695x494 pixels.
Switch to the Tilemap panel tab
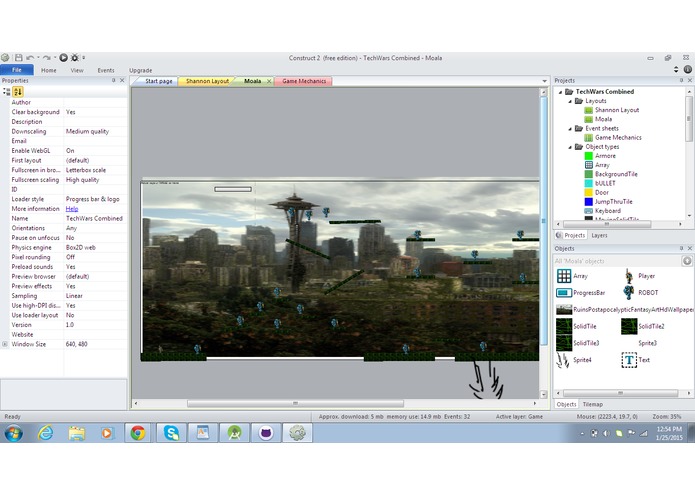[x=593, y=405]
